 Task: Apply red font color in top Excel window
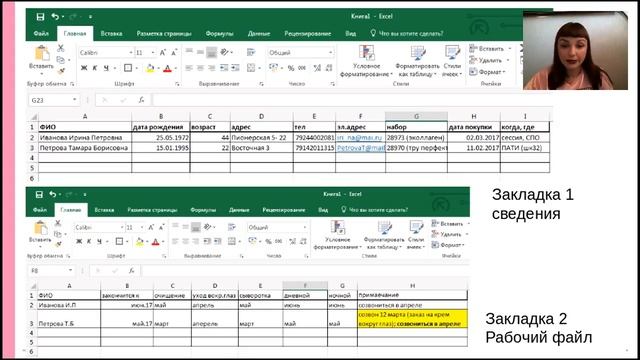tap(167, 68)
